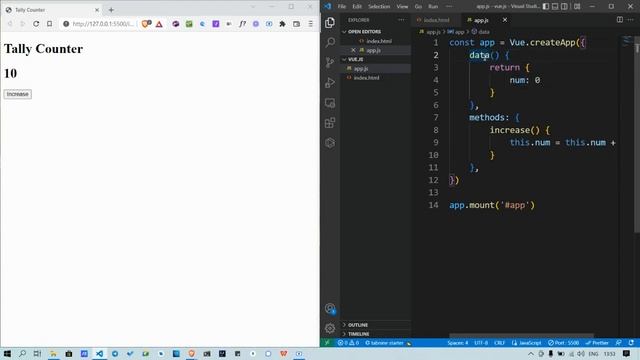
Task: Click Port: 5500 Live Server status
Action: pyautogui.click(x=563, y=343)
